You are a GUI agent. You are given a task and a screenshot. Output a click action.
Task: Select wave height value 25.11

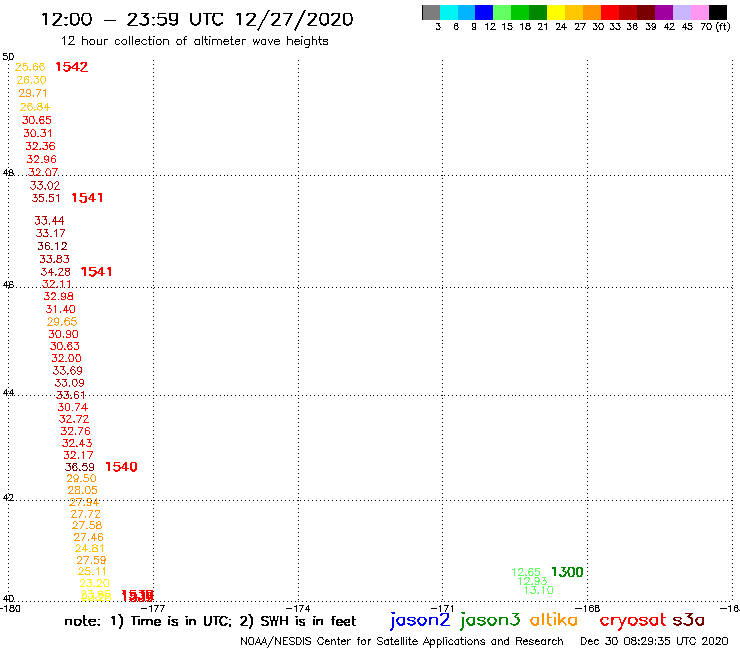pyautogui.click(x=92, y=572)
